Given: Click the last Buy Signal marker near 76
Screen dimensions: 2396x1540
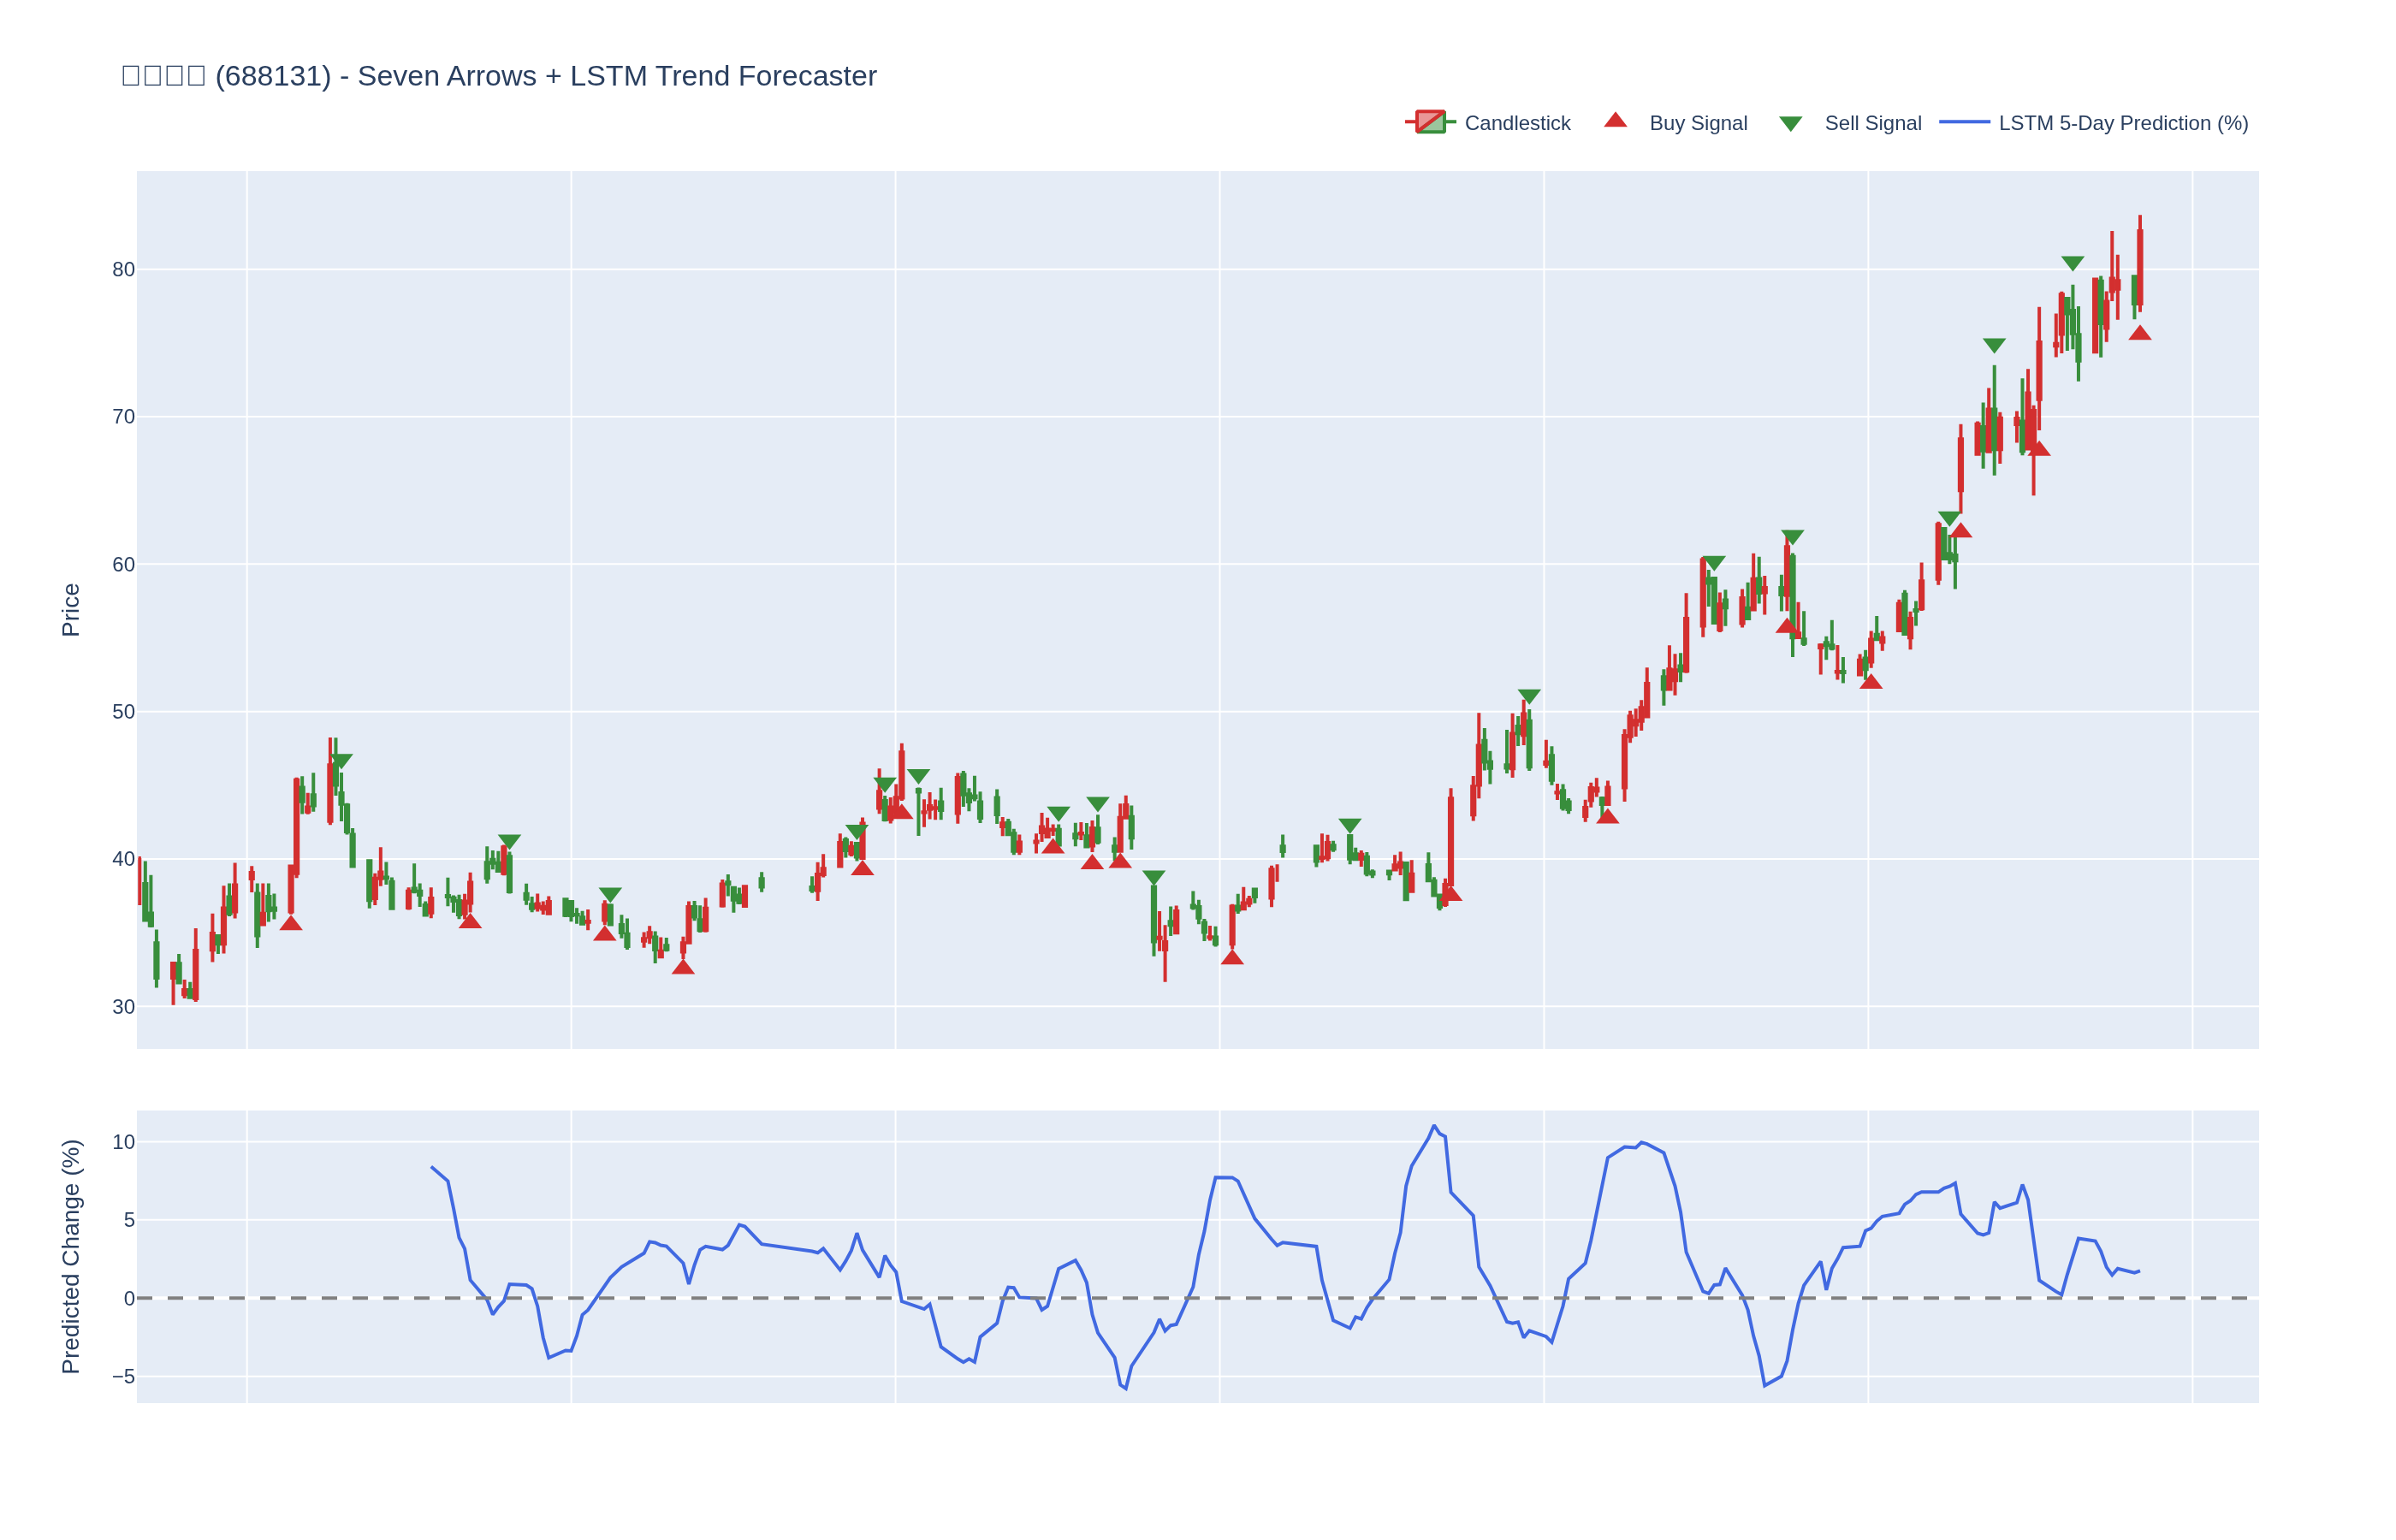Looking at the screenshot, I should tap(2139, 333).
